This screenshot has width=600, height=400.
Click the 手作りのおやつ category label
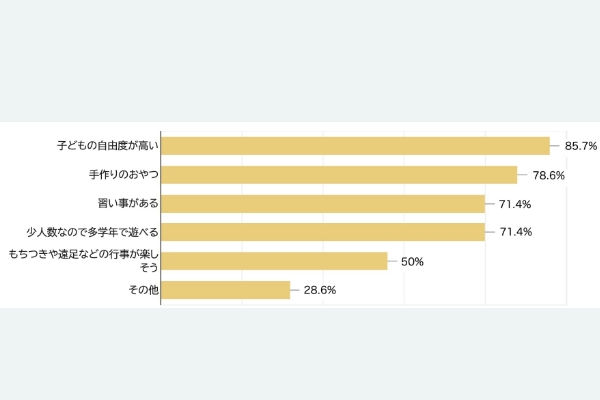124,175
